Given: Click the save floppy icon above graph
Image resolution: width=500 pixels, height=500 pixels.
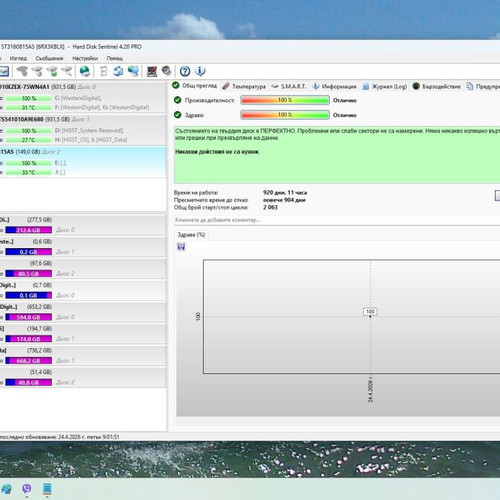Looking at the screenshot, I should (181, 247).
